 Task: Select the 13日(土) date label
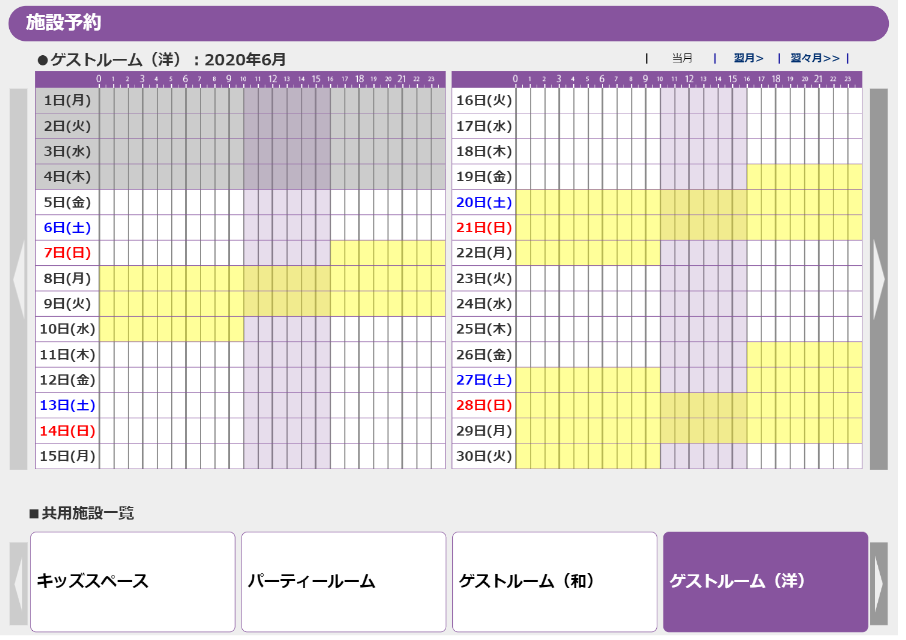[x=67, y=405]
